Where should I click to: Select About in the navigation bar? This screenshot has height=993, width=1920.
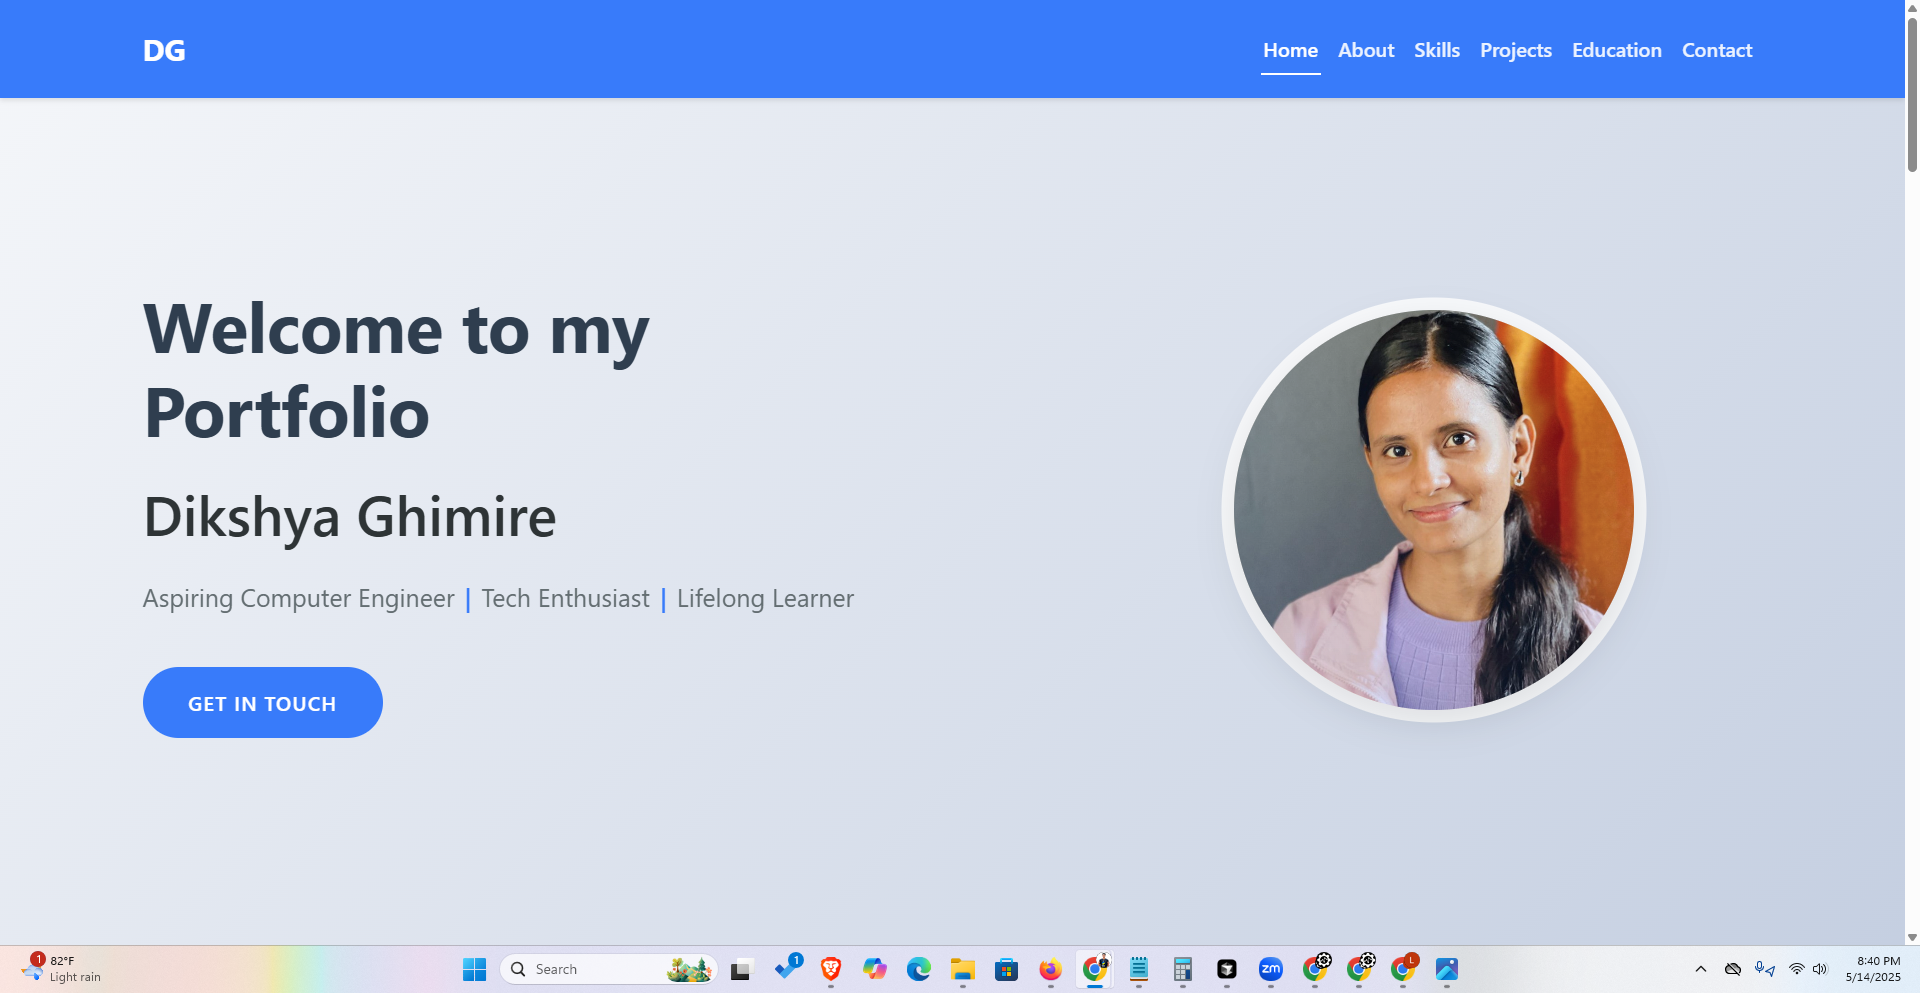pos(1366,50)
